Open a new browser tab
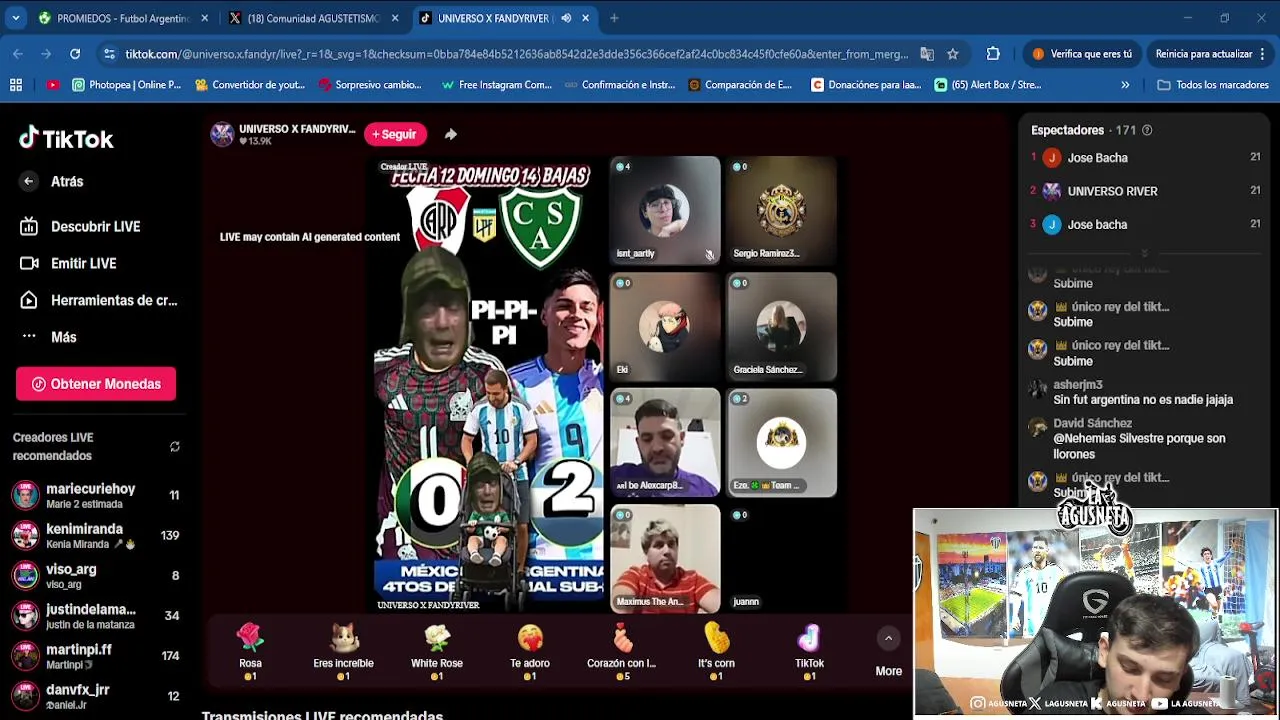This screenshot has height=720, width=1280. click(614, 18)
